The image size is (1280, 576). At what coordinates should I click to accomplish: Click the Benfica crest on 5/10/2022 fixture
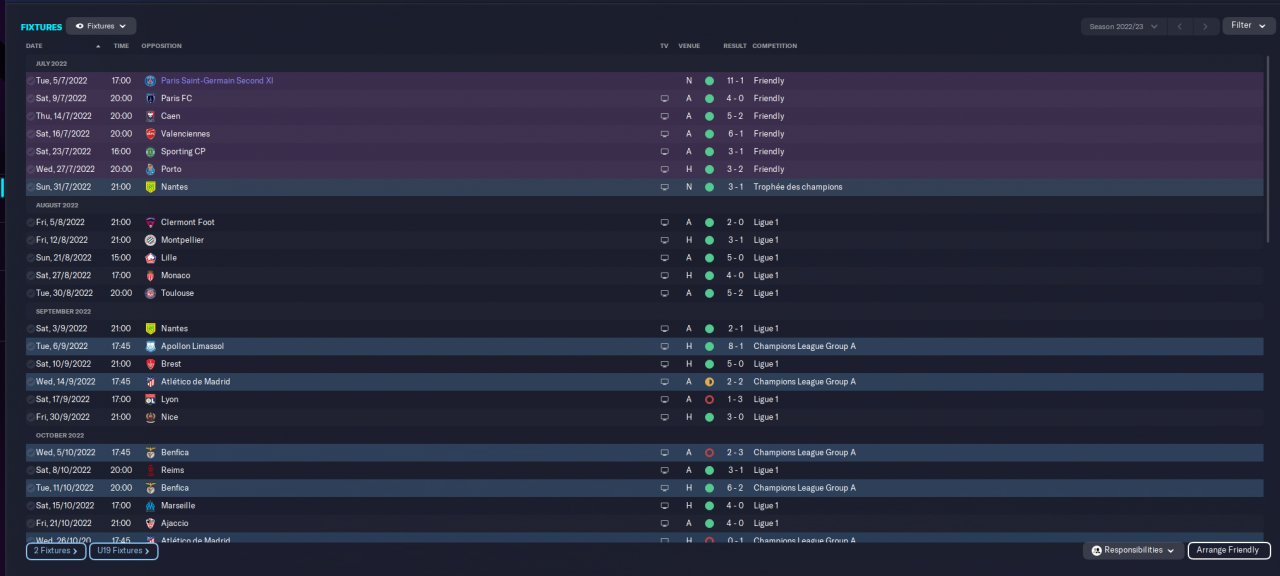[150, 452]
